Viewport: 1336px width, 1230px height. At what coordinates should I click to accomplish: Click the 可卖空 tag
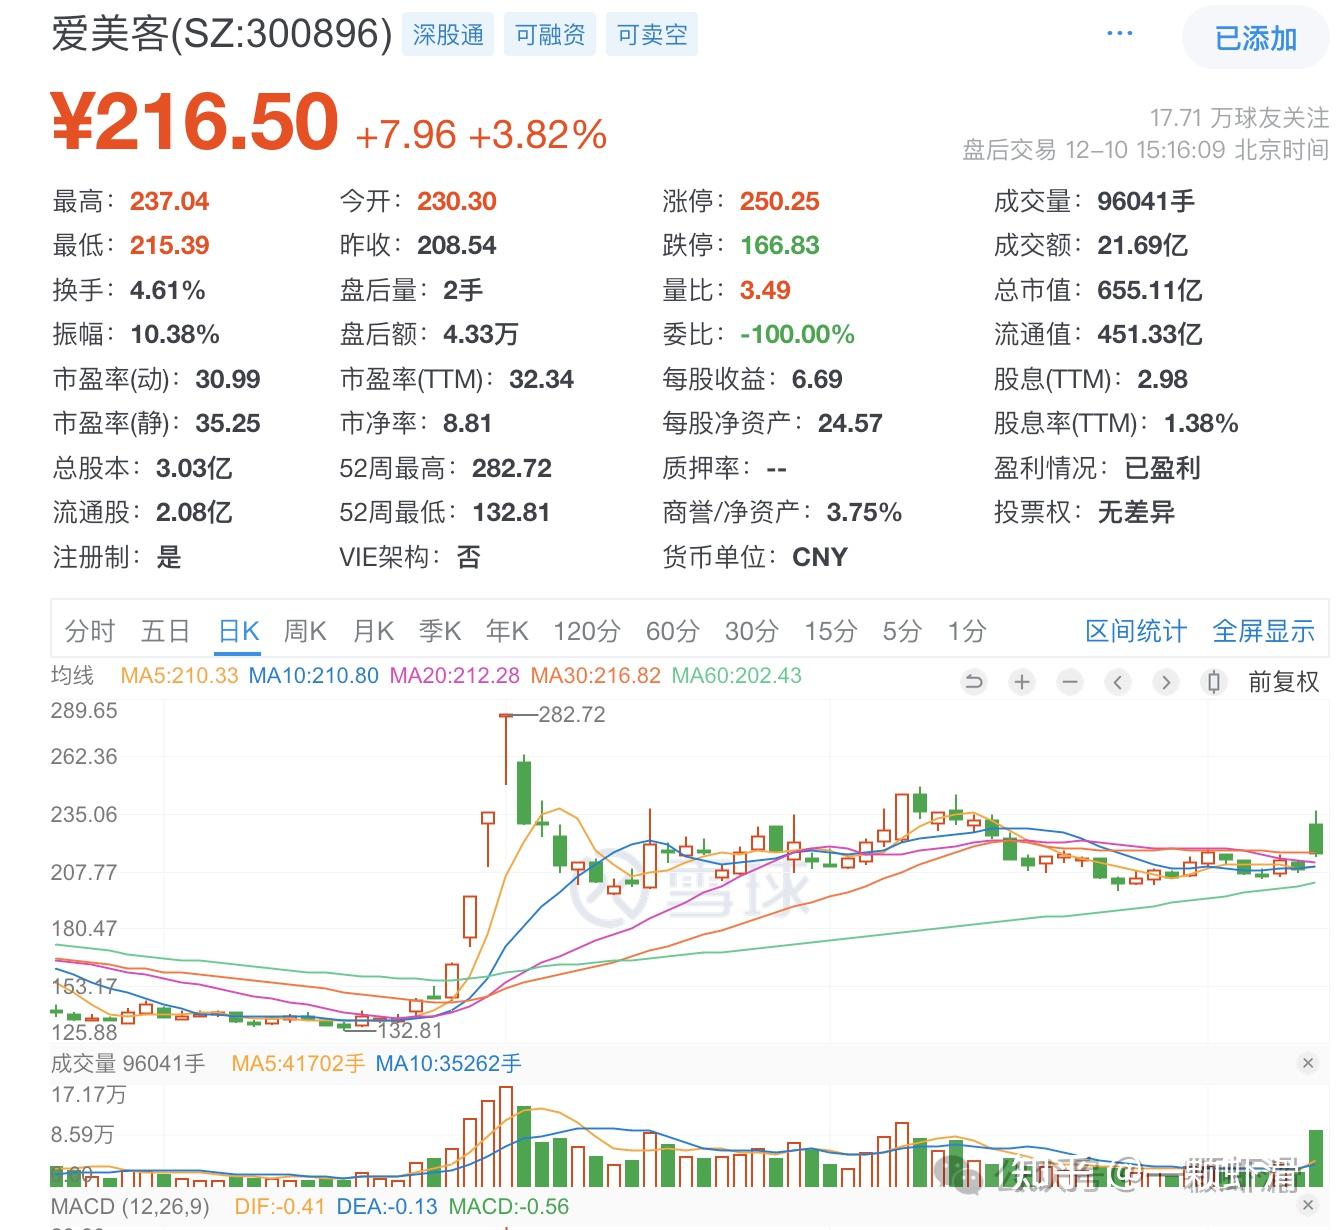652,35
